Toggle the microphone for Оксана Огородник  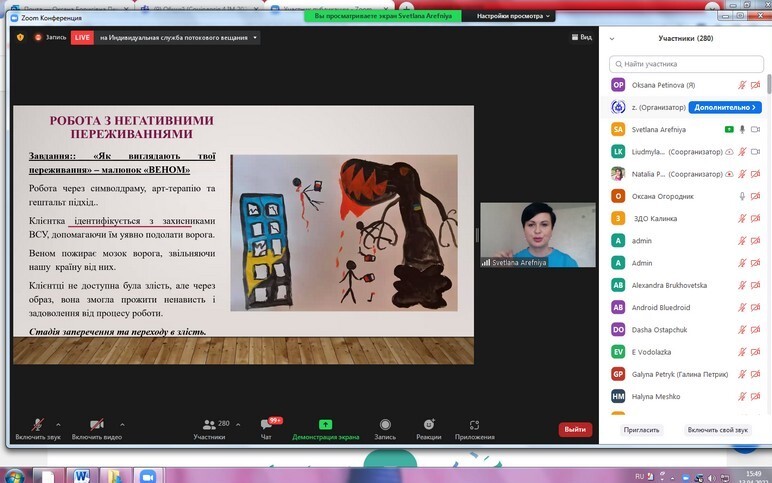coord(742,196)
